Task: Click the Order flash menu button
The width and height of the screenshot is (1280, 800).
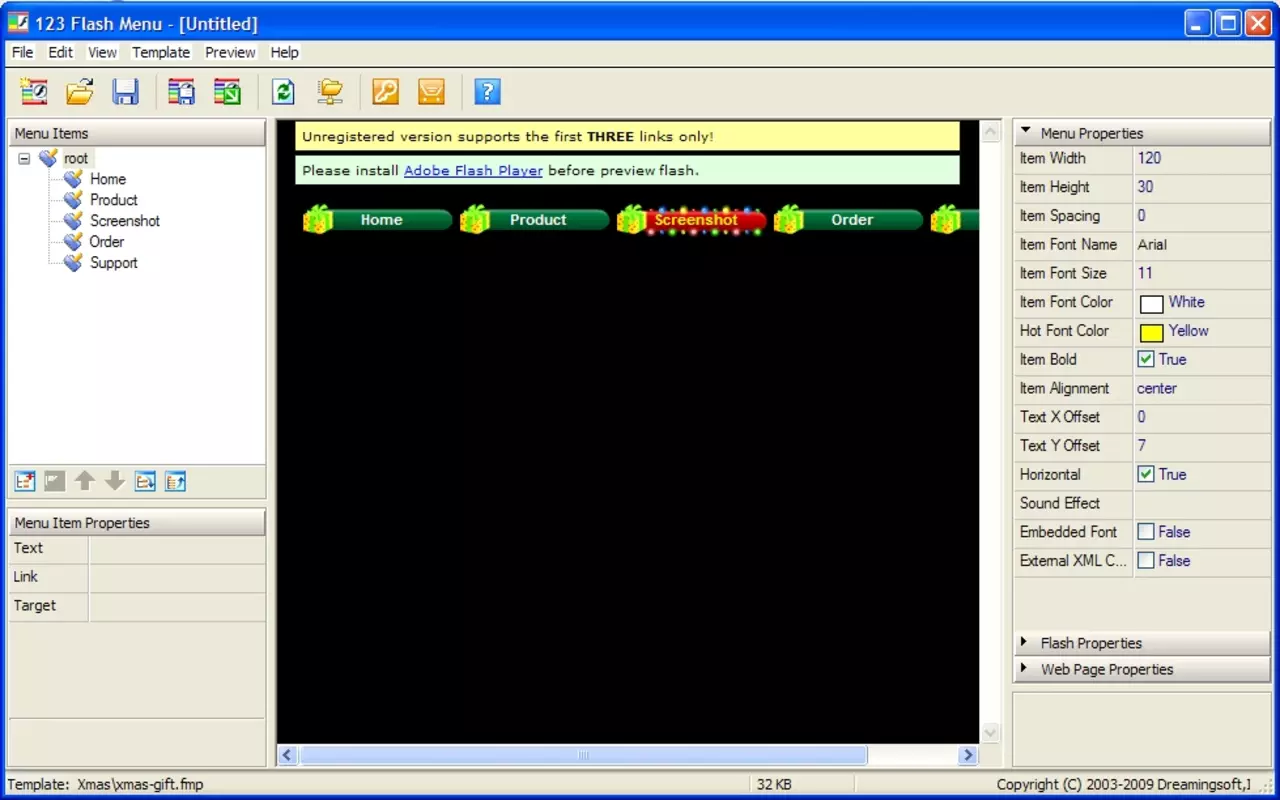Action: point(849,220)
